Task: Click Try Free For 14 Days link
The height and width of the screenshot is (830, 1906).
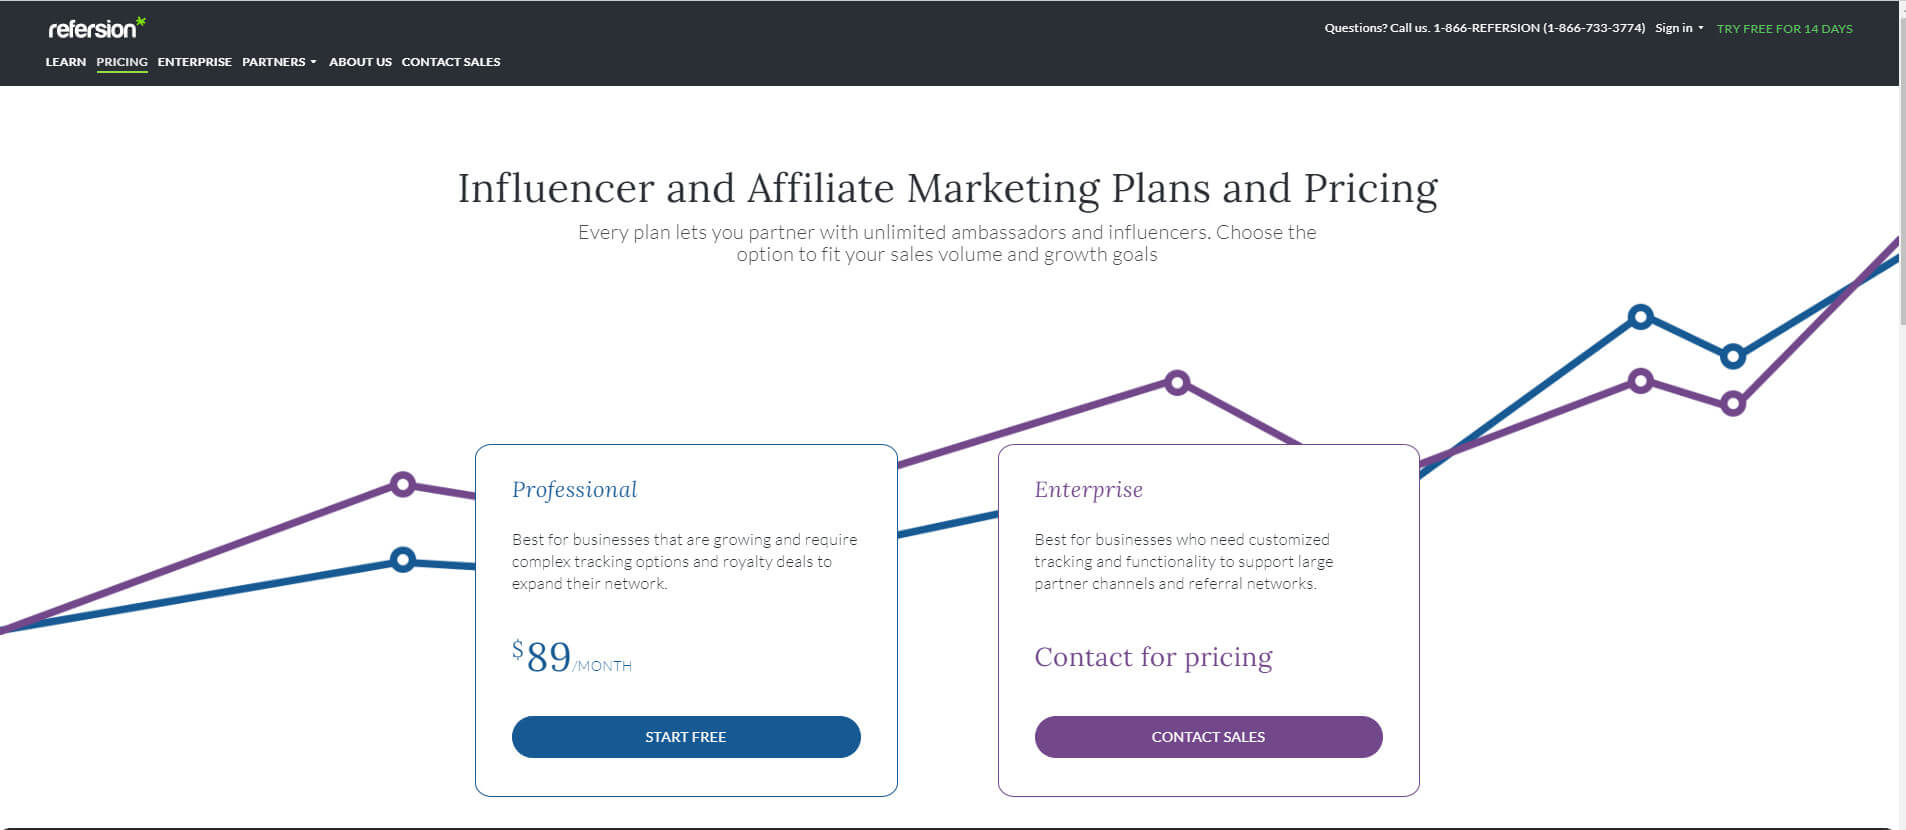Action: click(x=1784, y=29)
